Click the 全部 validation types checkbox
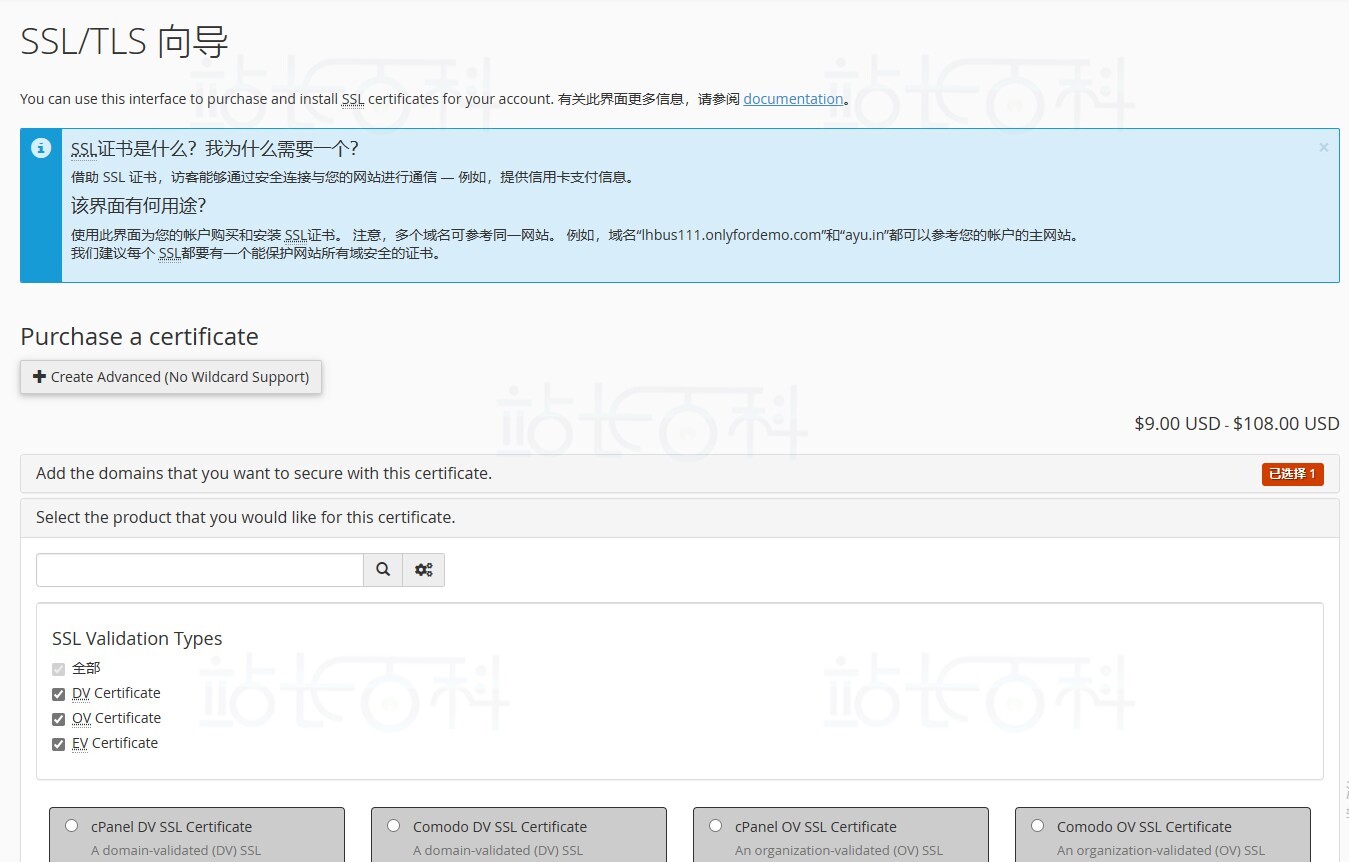This screenshot has width=1349, height=862. click(x=58, y=669)
